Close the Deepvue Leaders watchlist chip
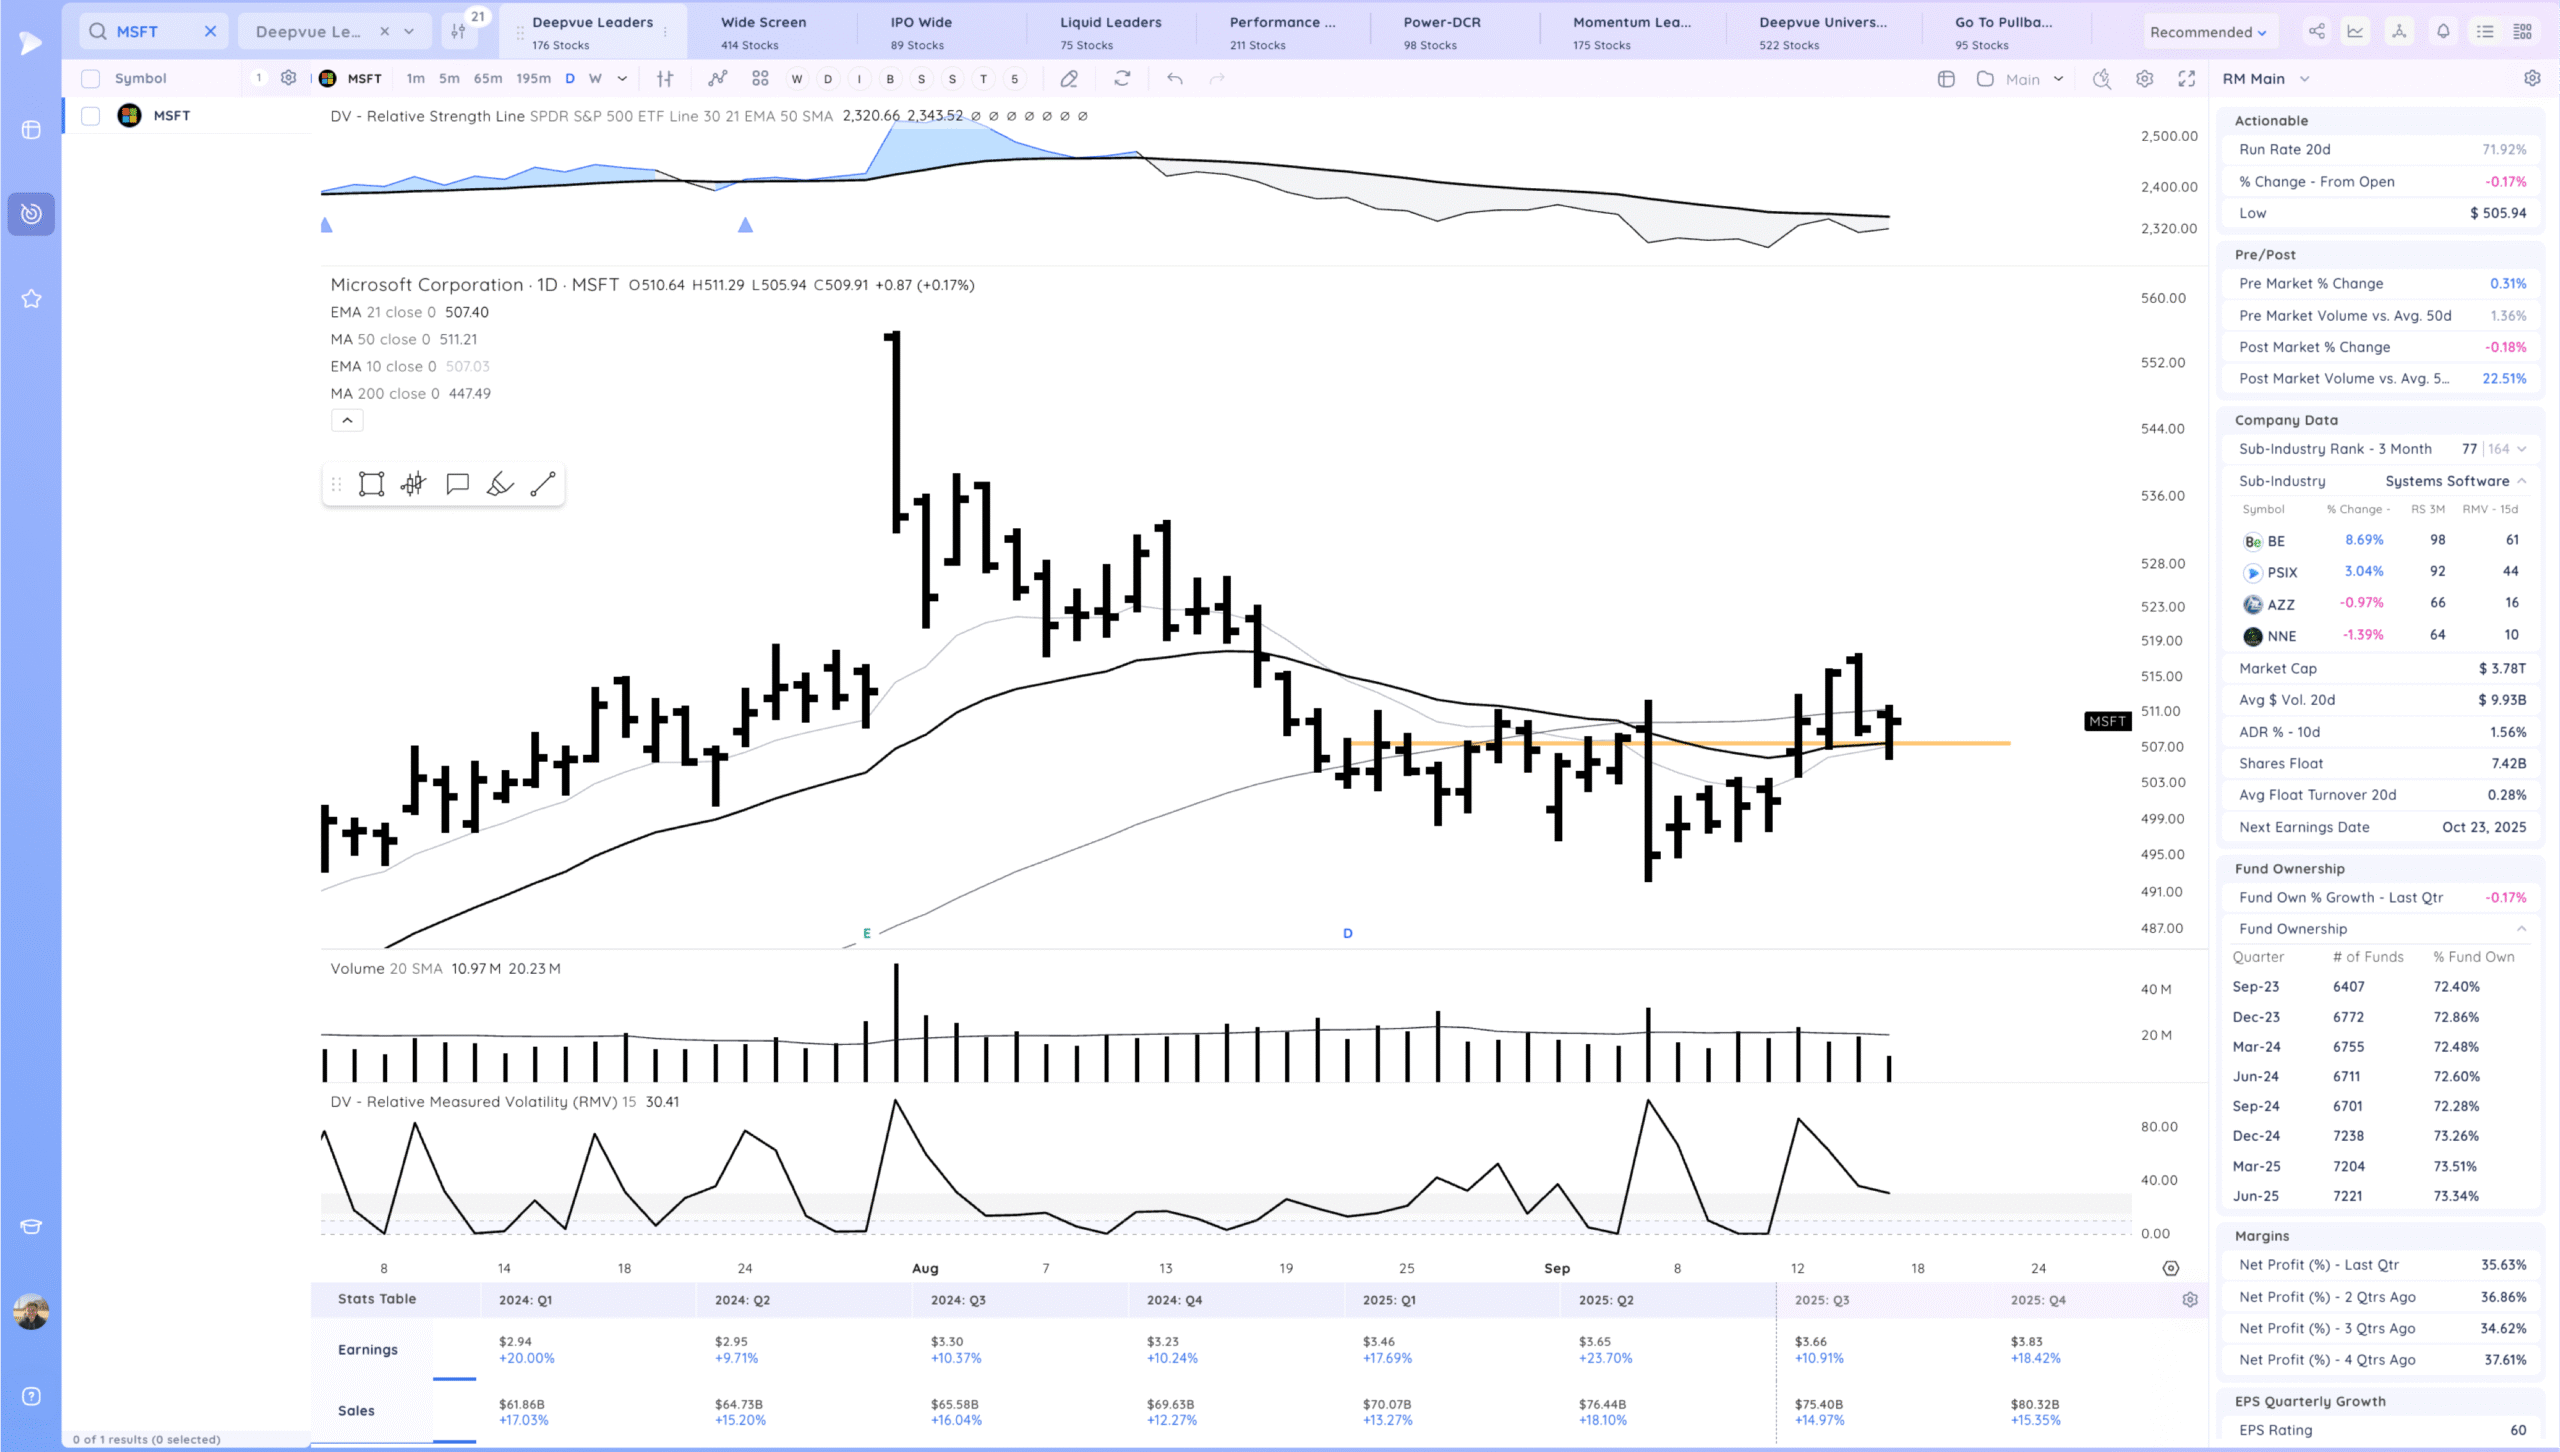 (x=384, y=31)
